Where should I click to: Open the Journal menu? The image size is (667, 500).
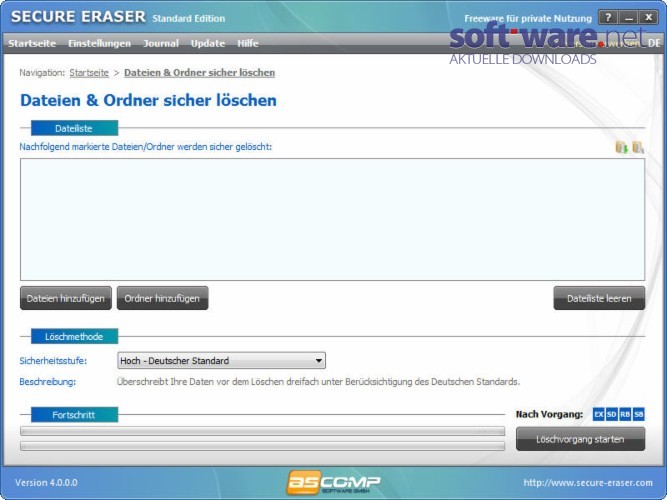point(161,43)
